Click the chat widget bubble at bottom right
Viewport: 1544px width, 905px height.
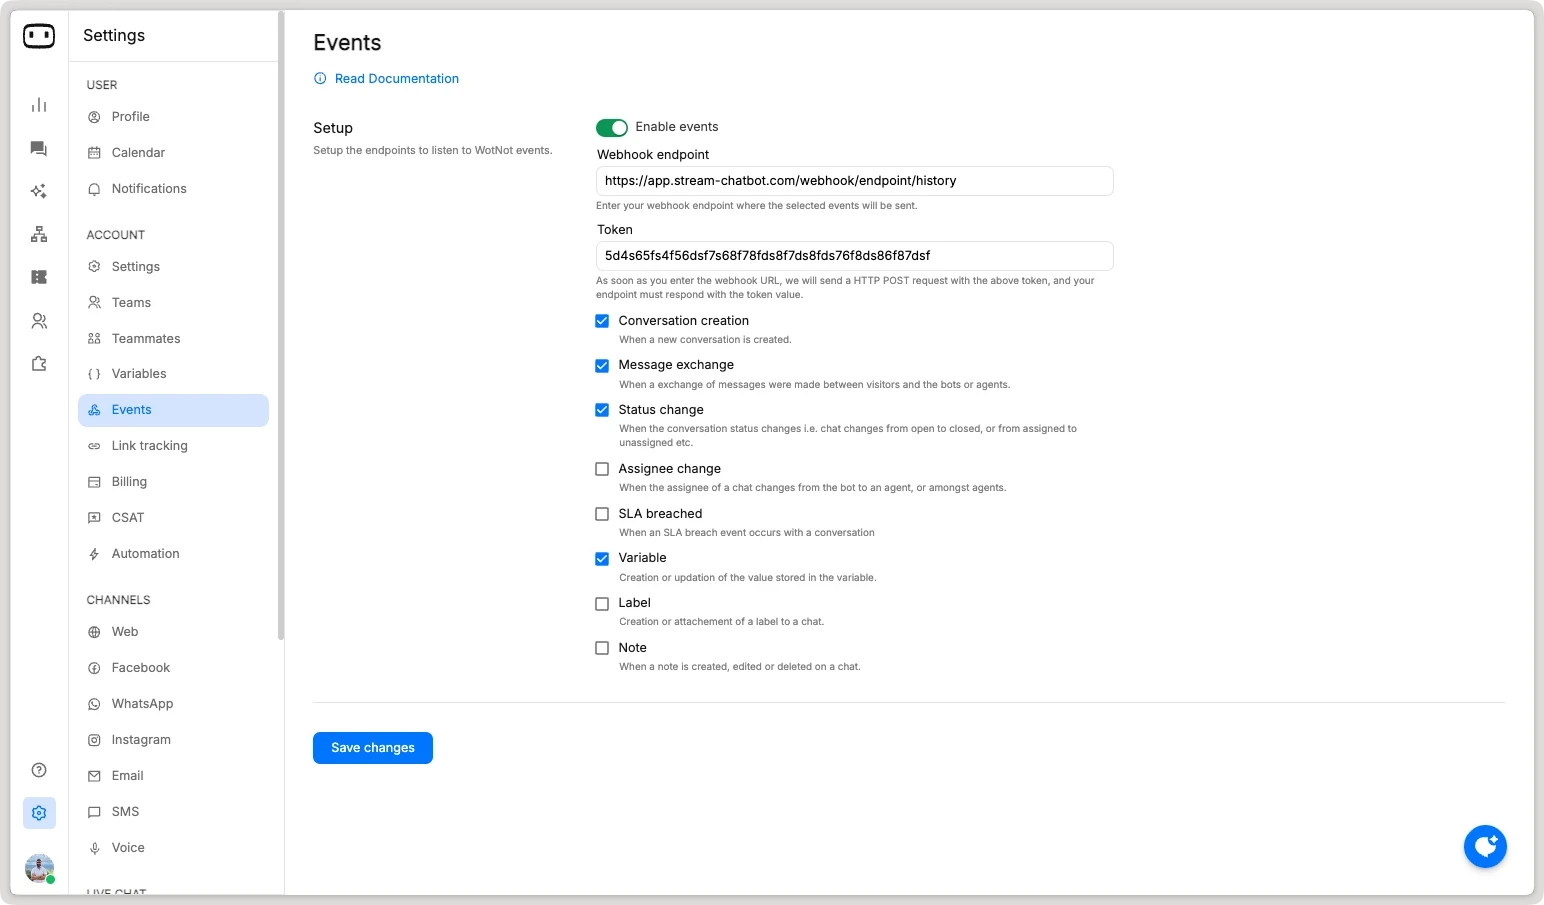1485,846
